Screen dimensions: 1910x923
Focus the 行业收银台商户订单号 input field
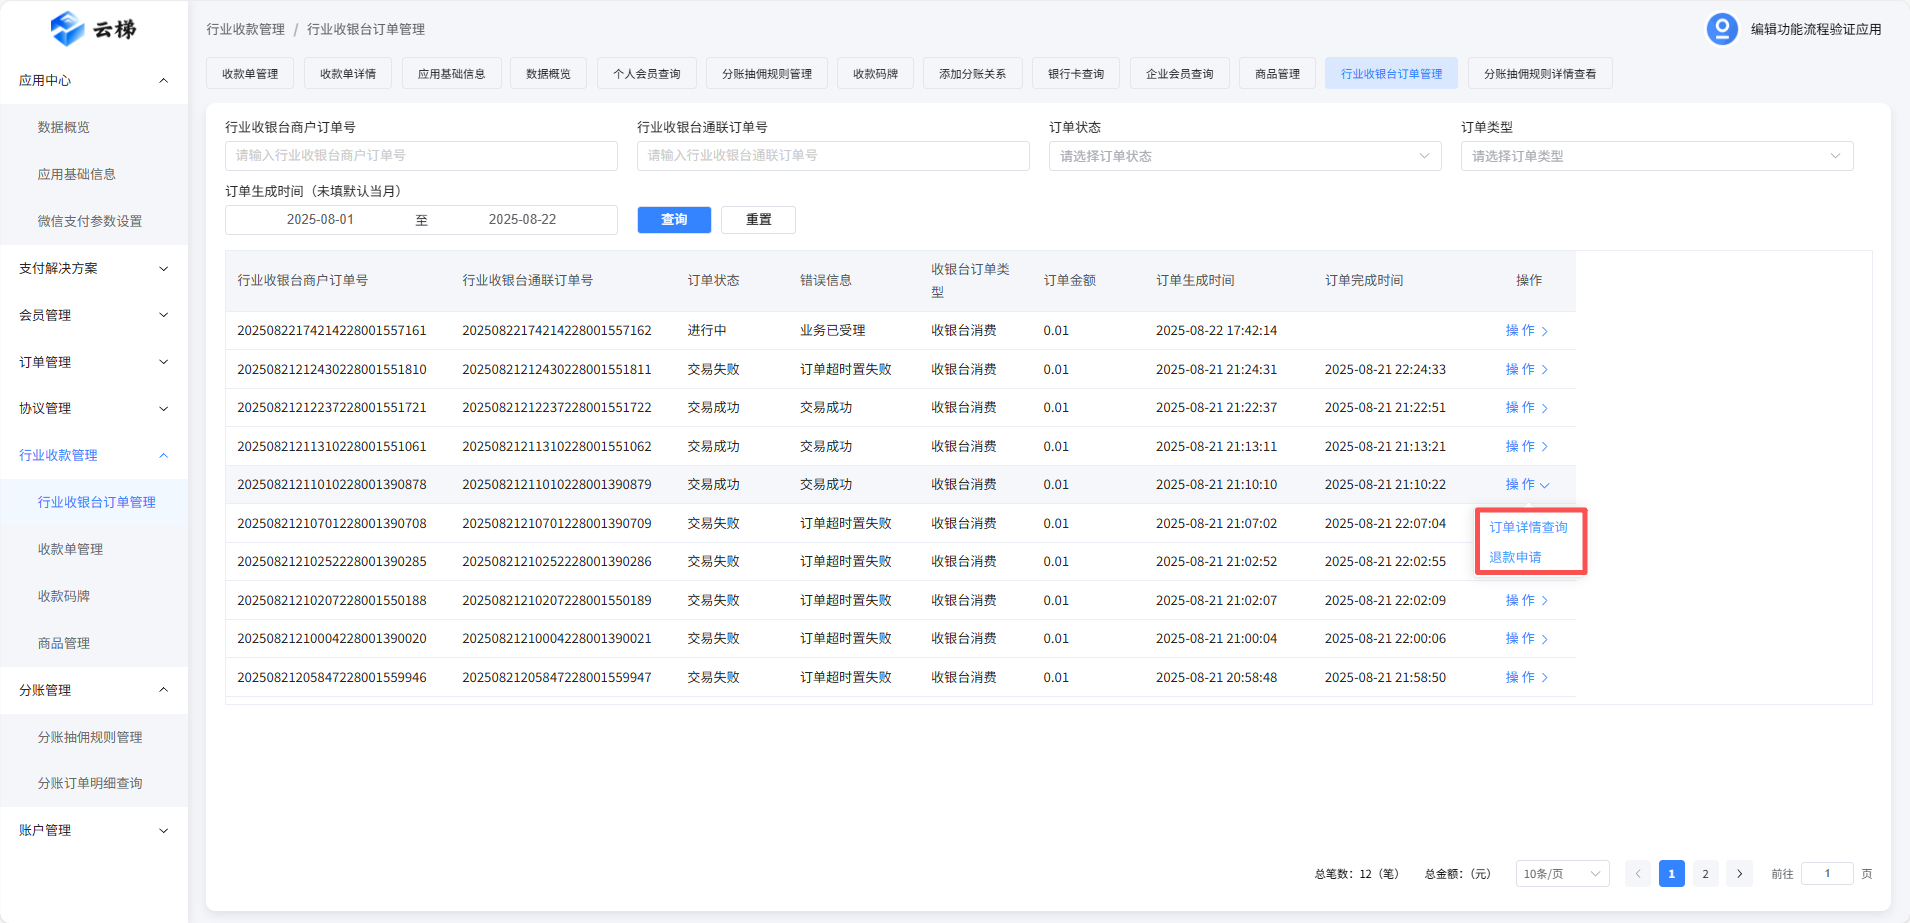tap(421, 156)
